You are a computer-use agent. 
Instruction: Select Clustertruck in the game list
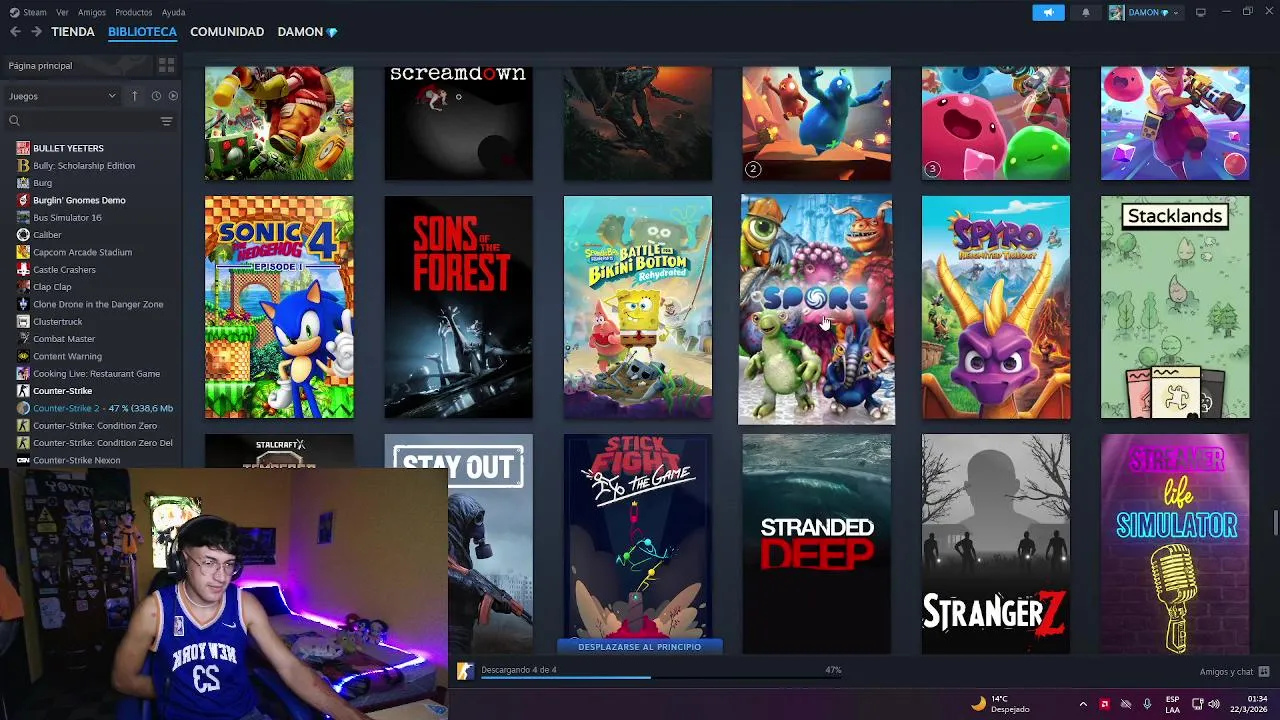pyautogui.click(x=57, y=321)
